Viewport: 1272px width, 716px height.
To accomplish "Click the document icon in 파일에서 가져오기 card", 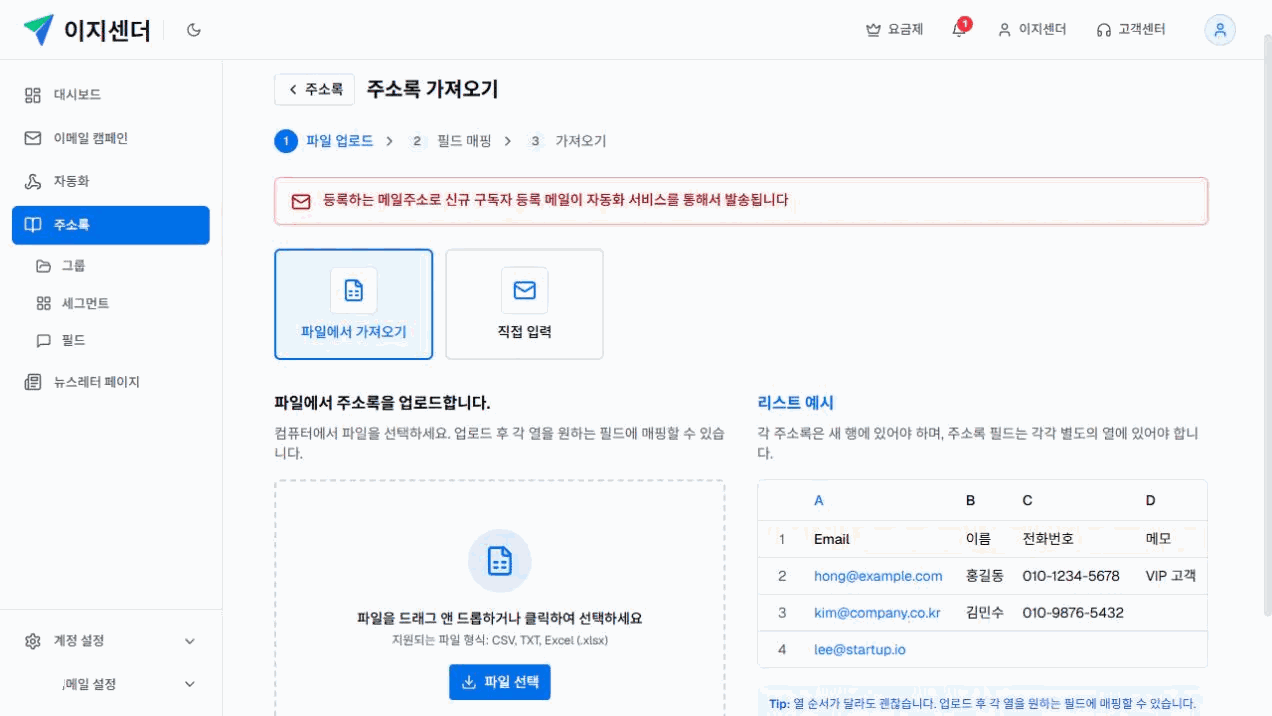I will tap(353, 290).
